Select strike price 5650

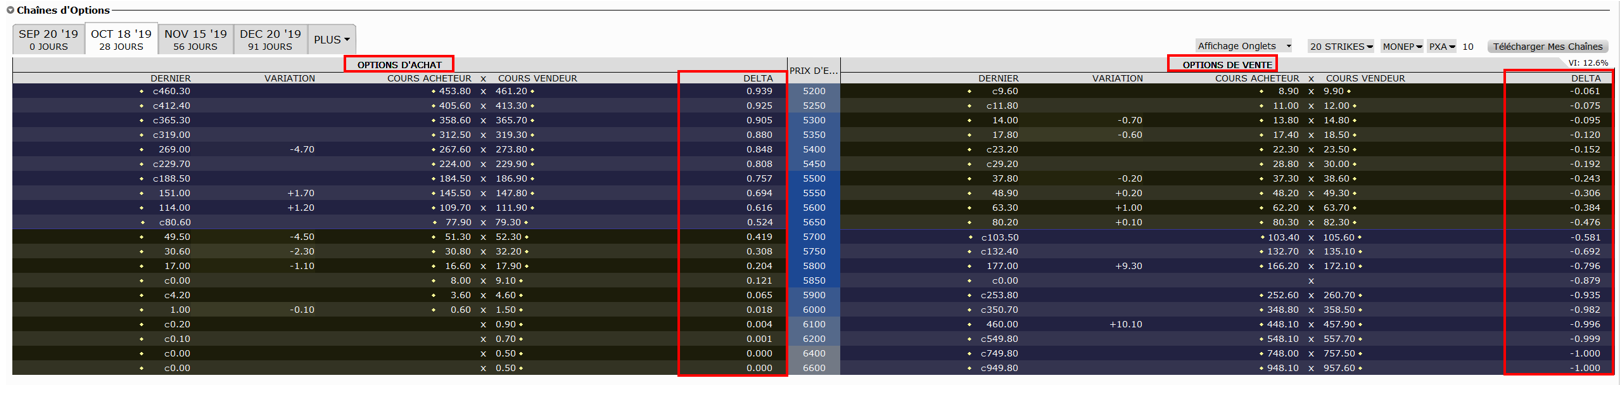coord(814,222)
